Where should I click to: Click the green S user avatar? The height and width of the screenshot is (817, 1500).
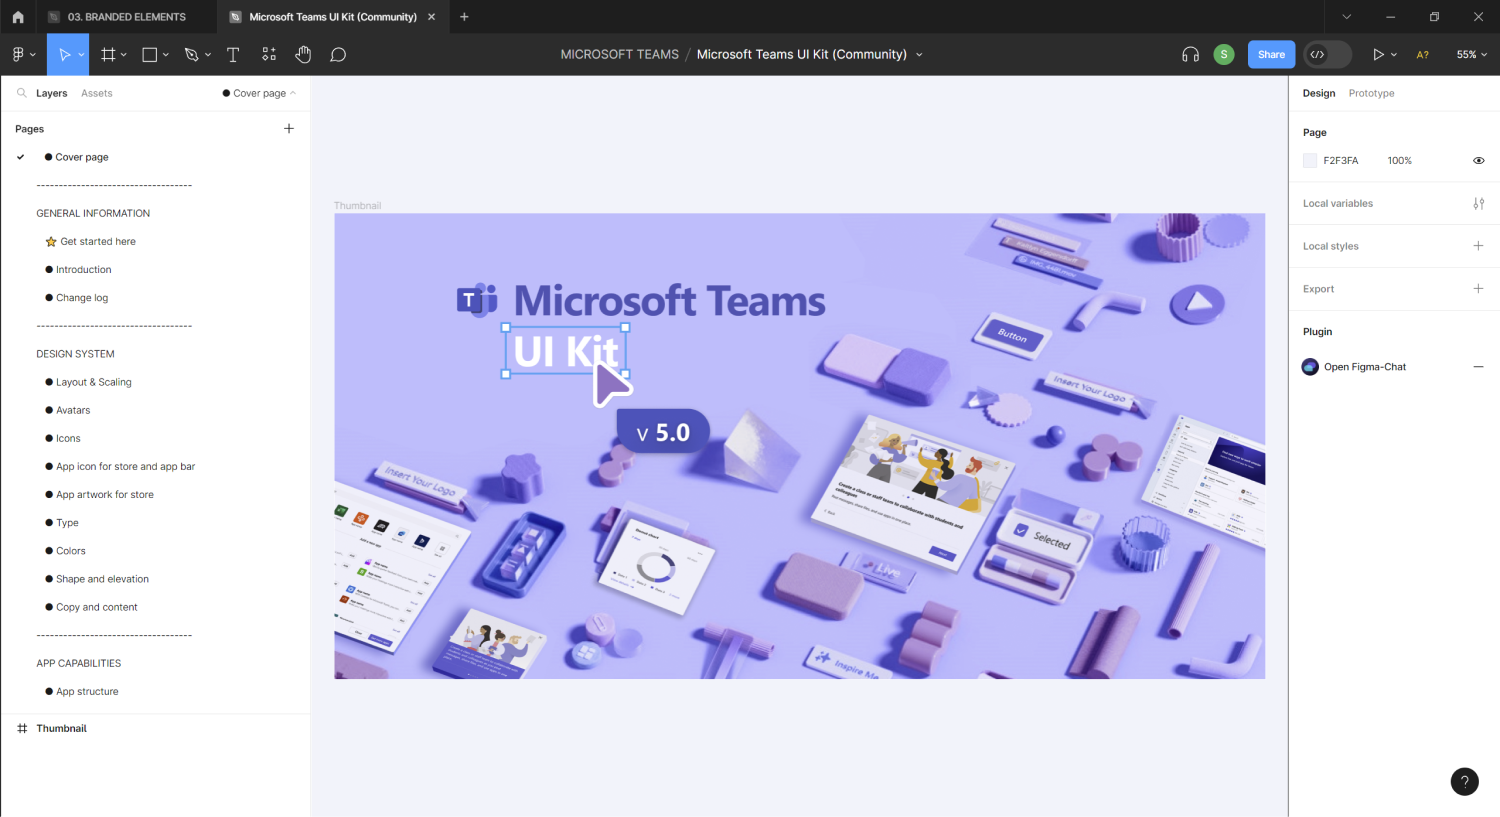point(1224,55)
